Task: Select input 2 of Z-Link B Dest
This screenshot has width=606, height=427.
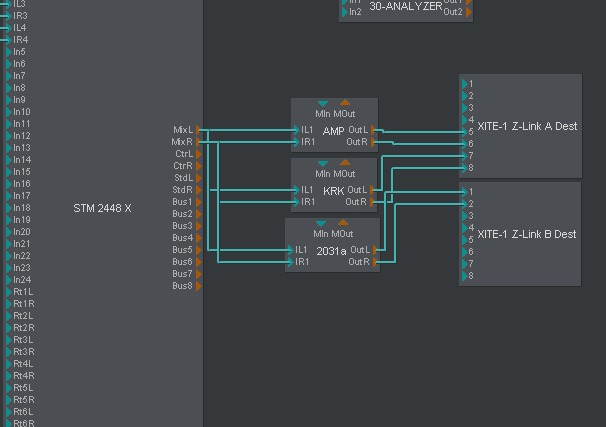Action: click(465, 204)
